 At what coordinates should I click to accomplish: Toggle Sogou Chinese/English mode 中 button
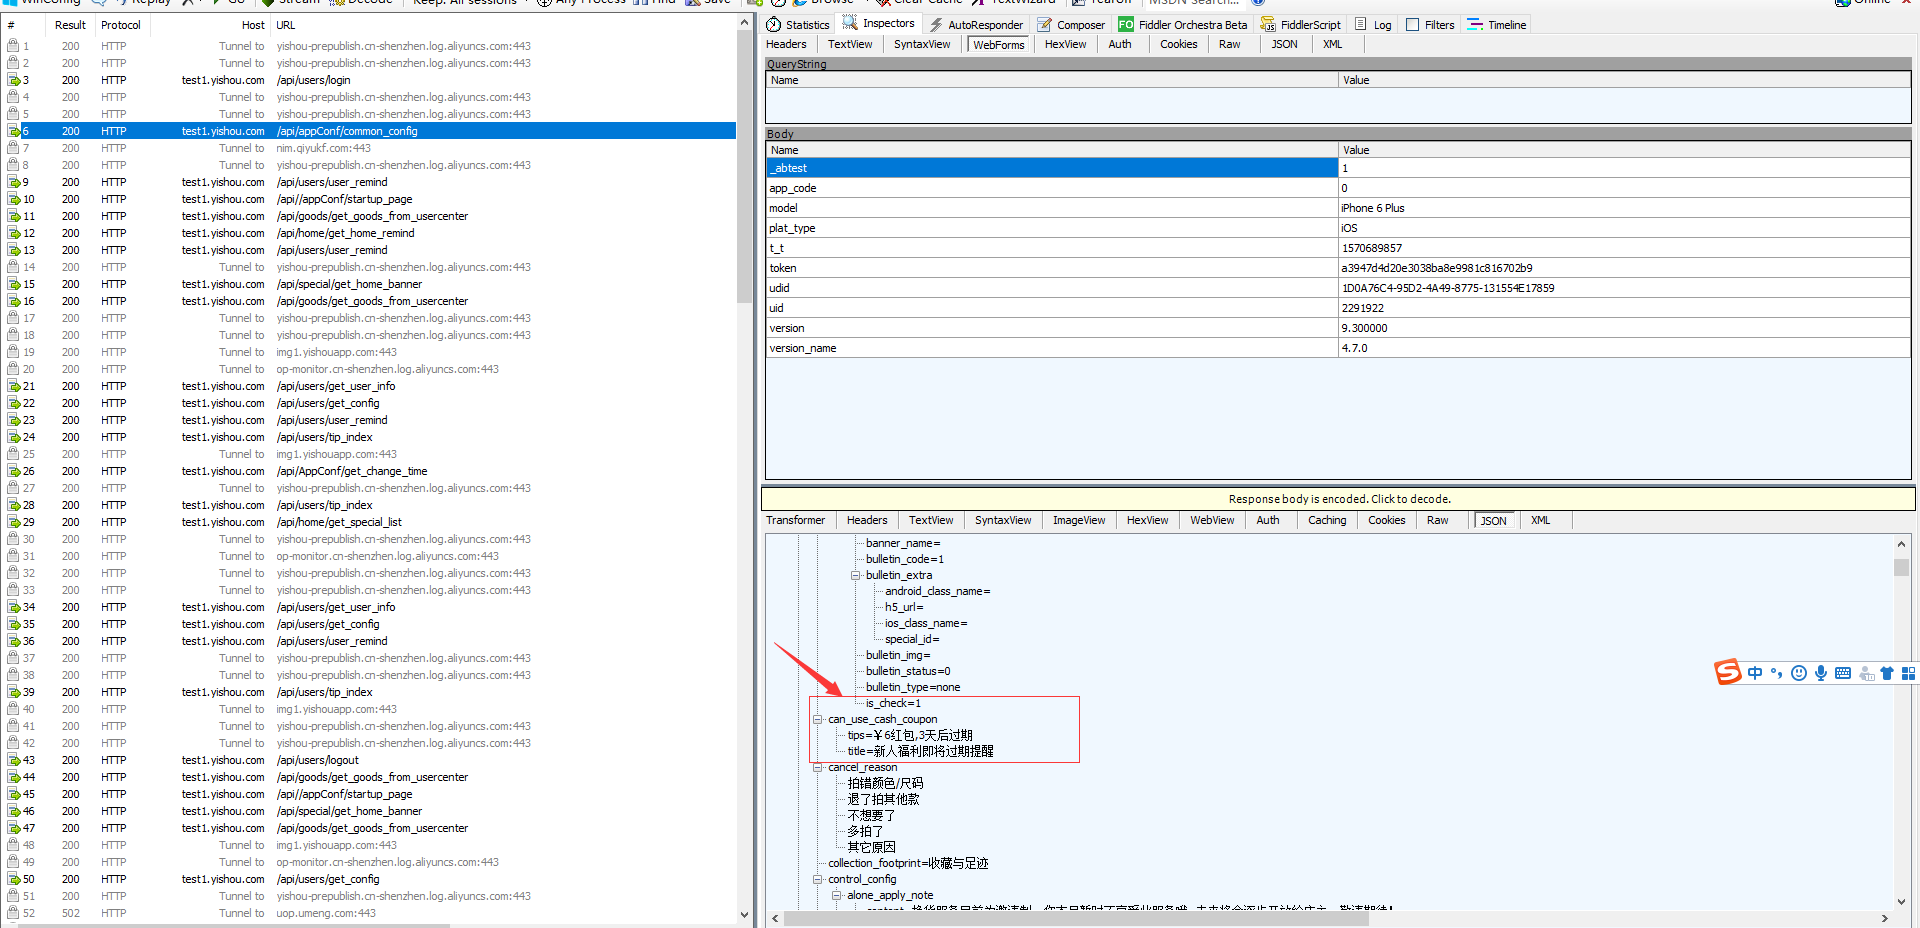click(1755, 673)
